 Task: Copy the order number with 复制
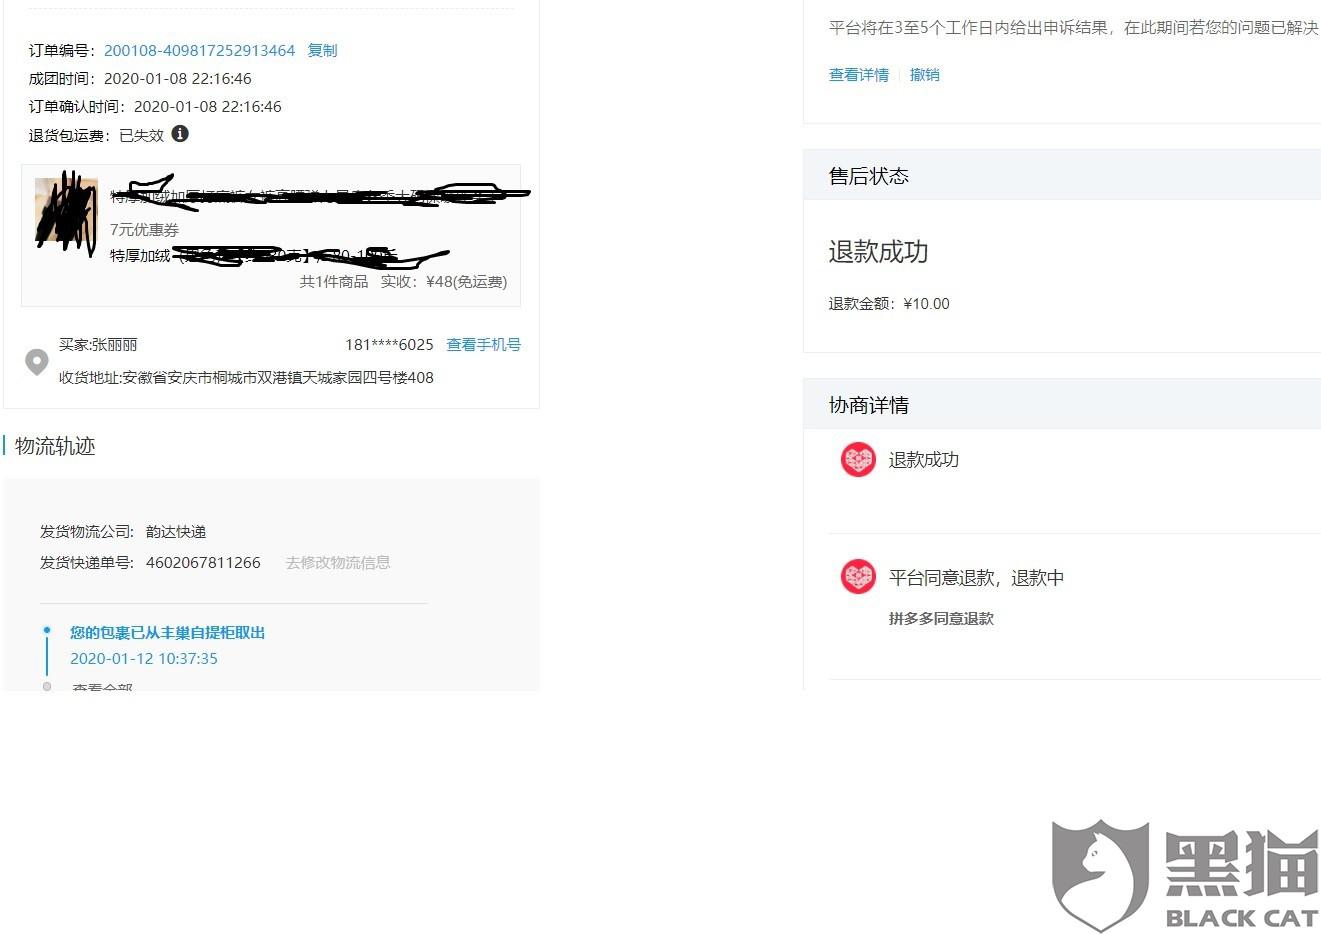(x=322, y=50)
